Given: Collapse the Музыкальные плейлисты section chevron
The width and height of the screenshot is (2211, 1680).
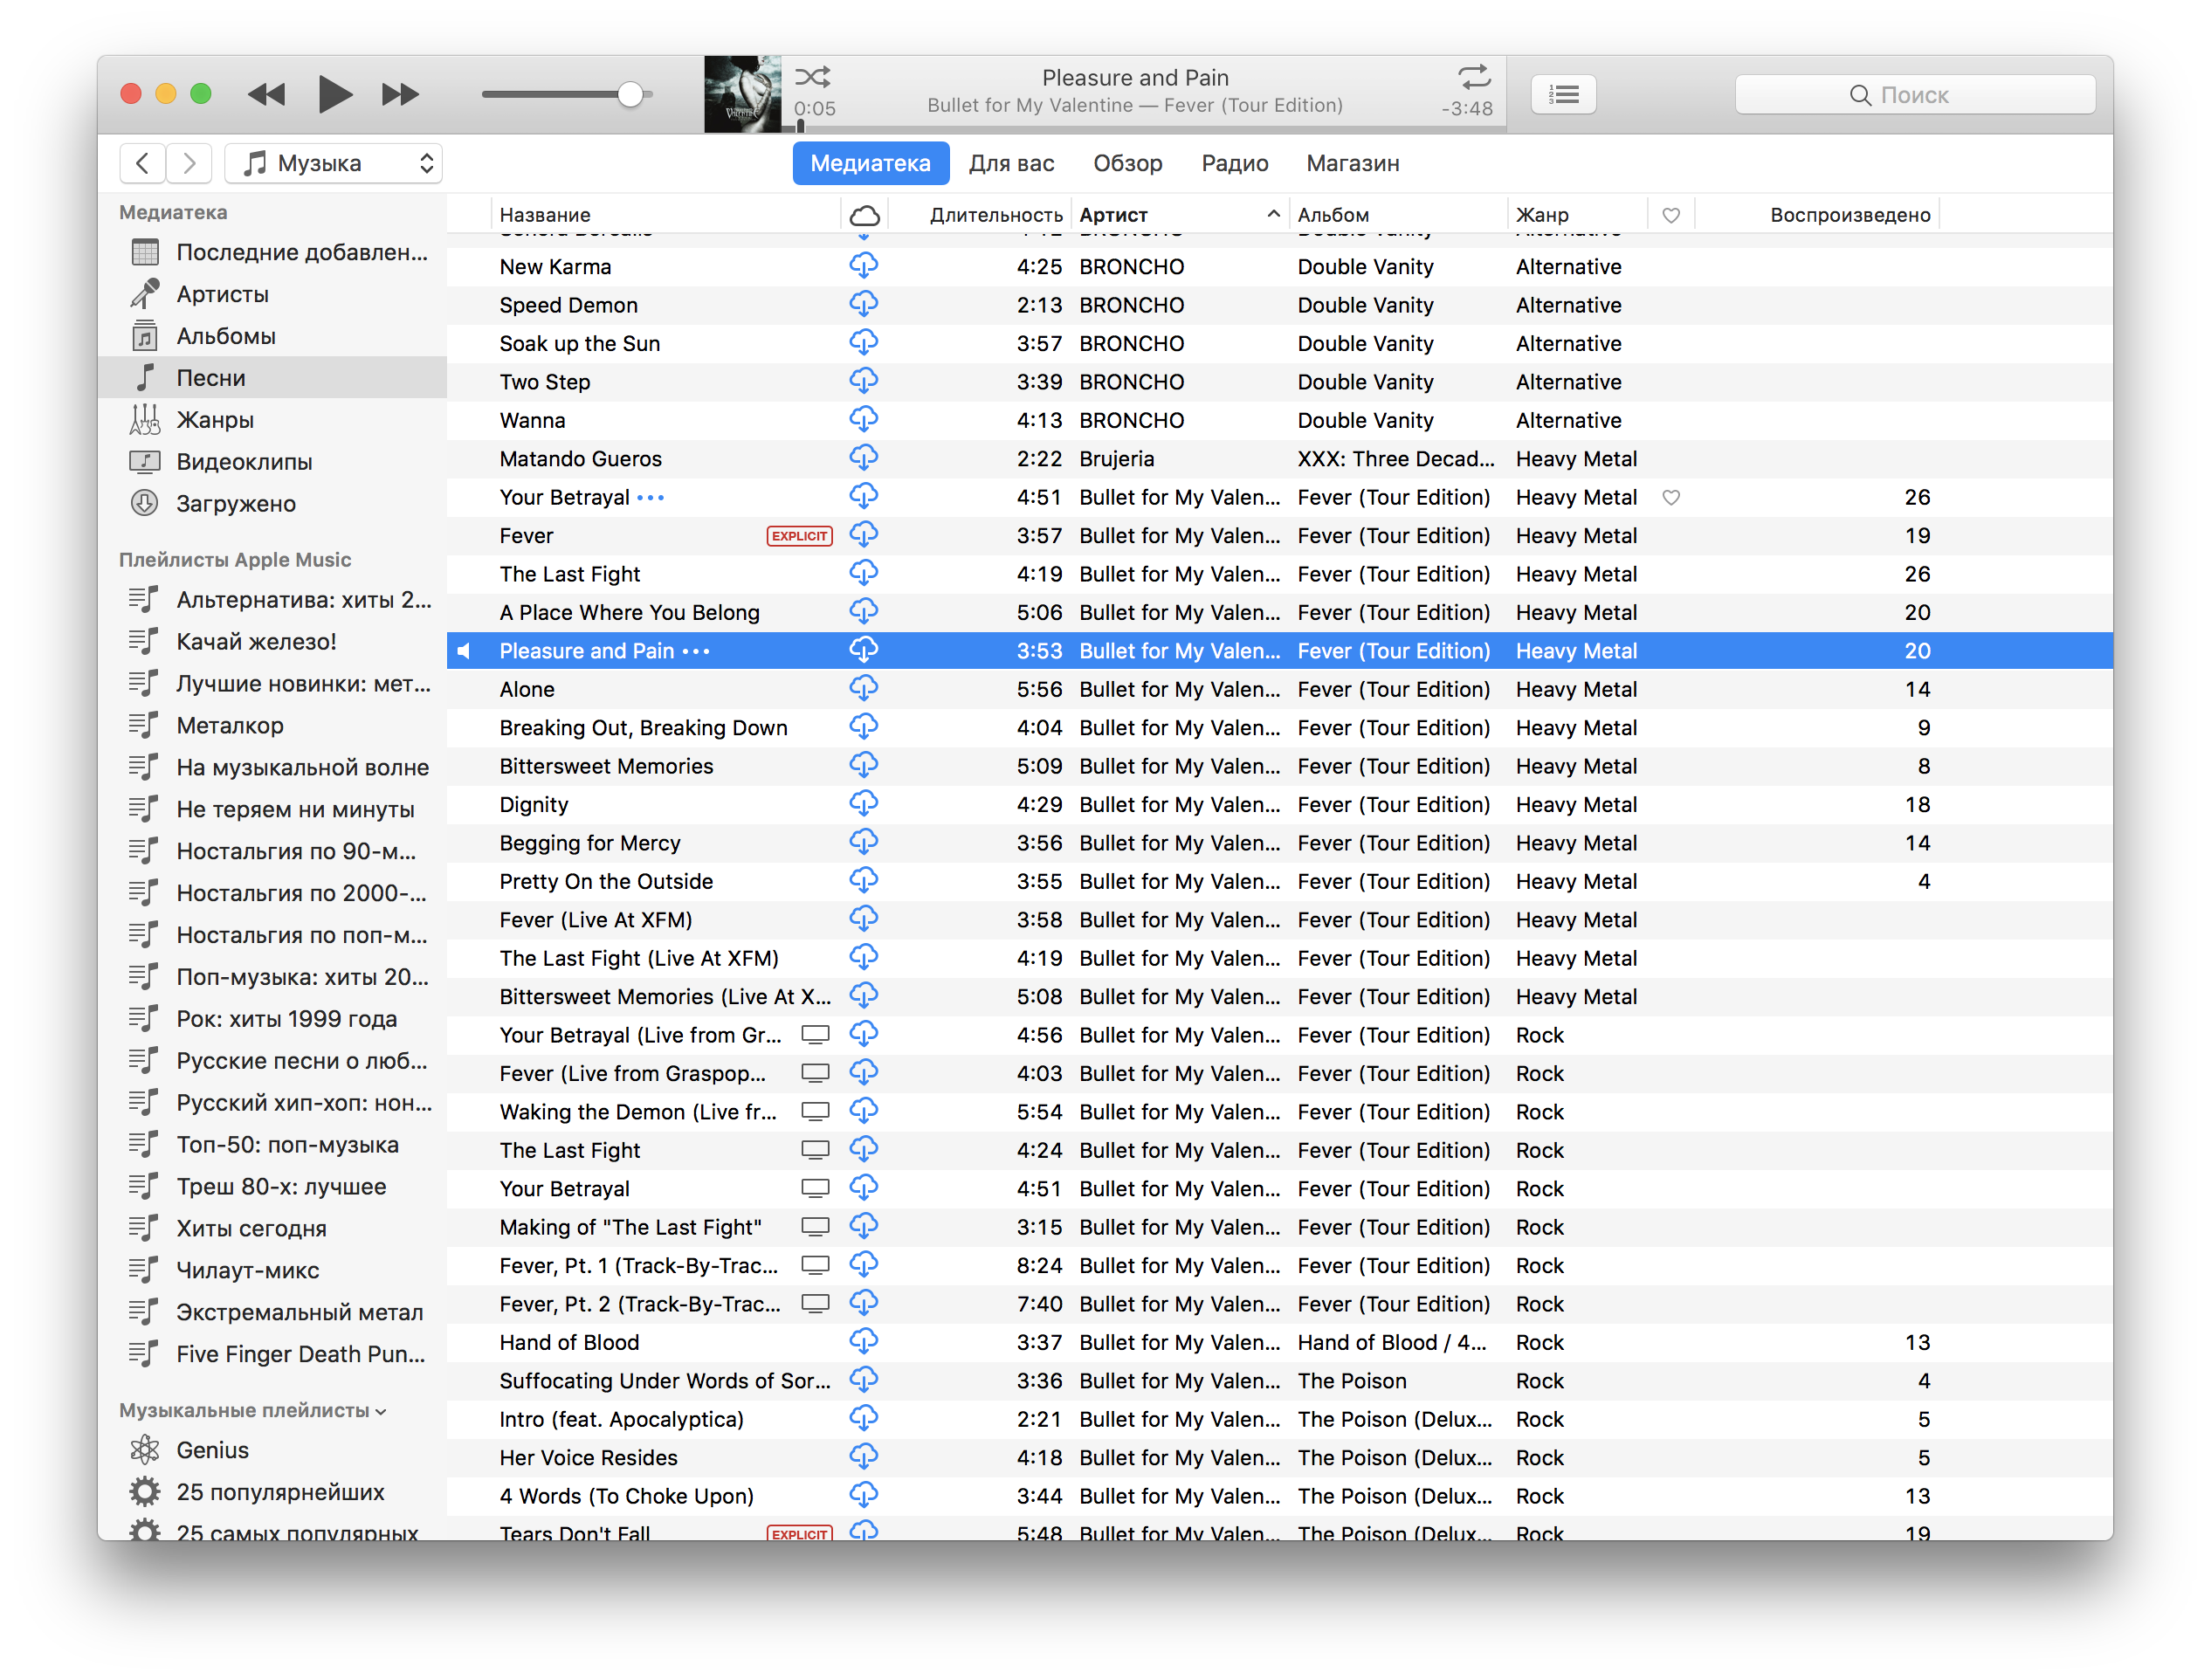Looking at the screenshot, I should point(381,1411).
